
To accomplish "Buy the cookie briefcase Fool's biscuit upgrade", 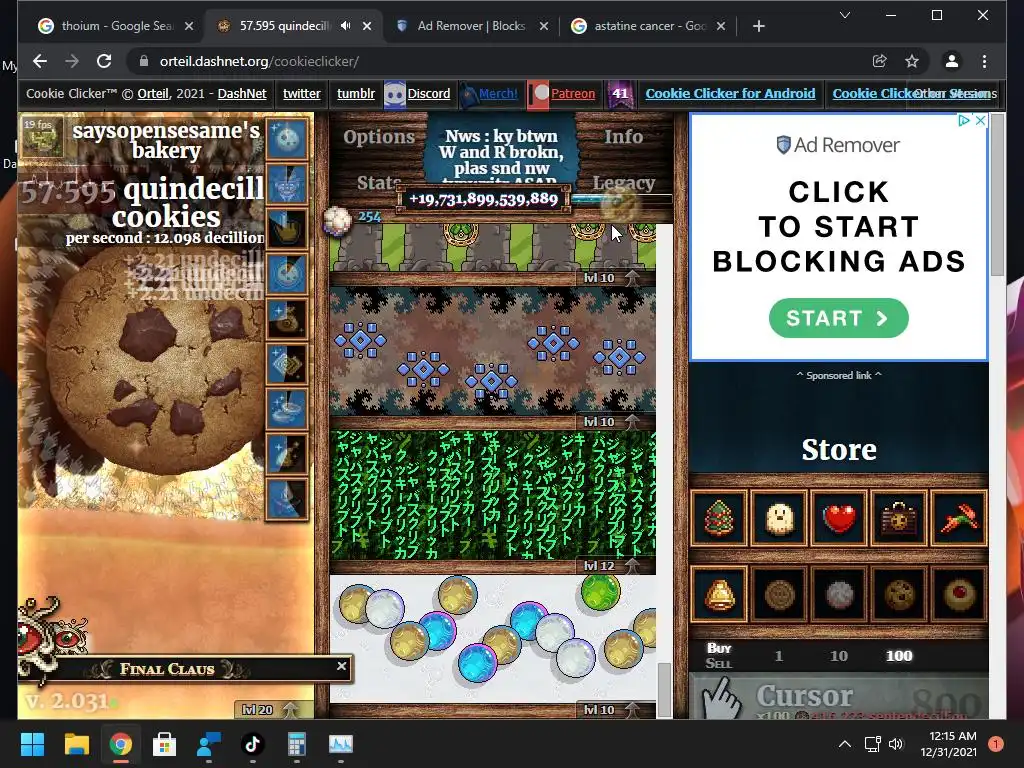I will coord(899,519).
